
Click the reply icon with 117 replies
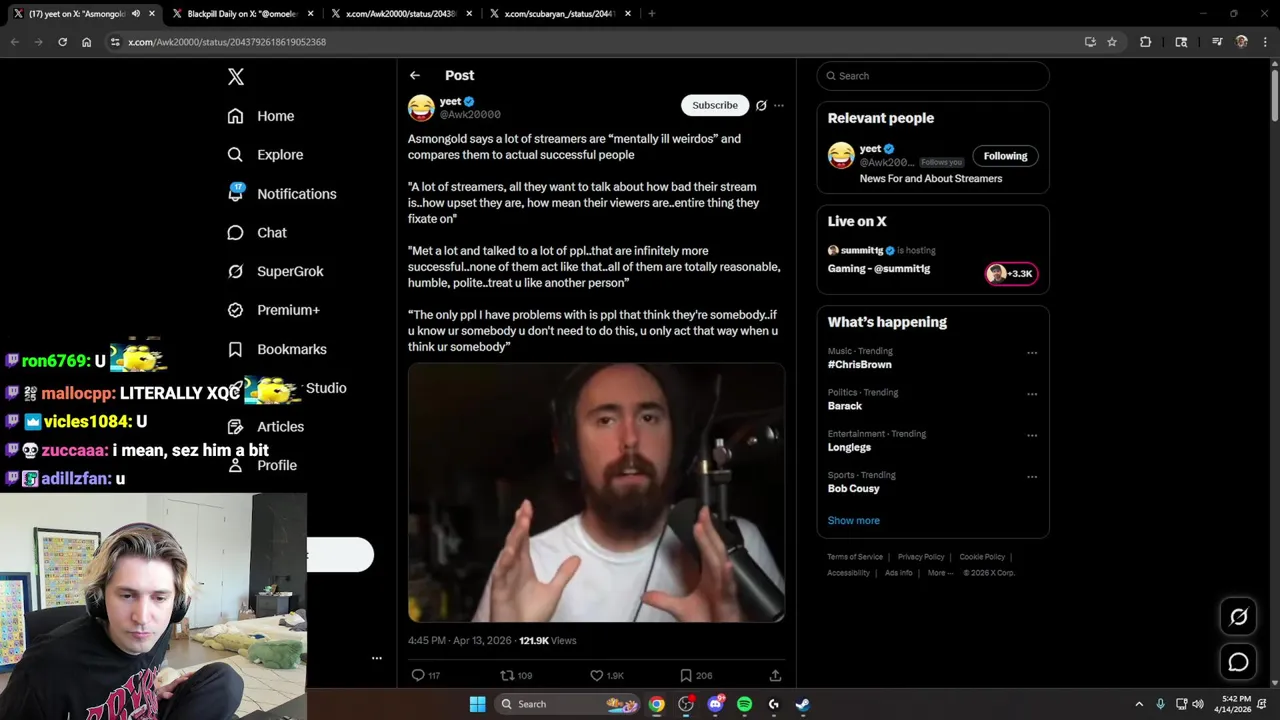click(x=418, y=676)
